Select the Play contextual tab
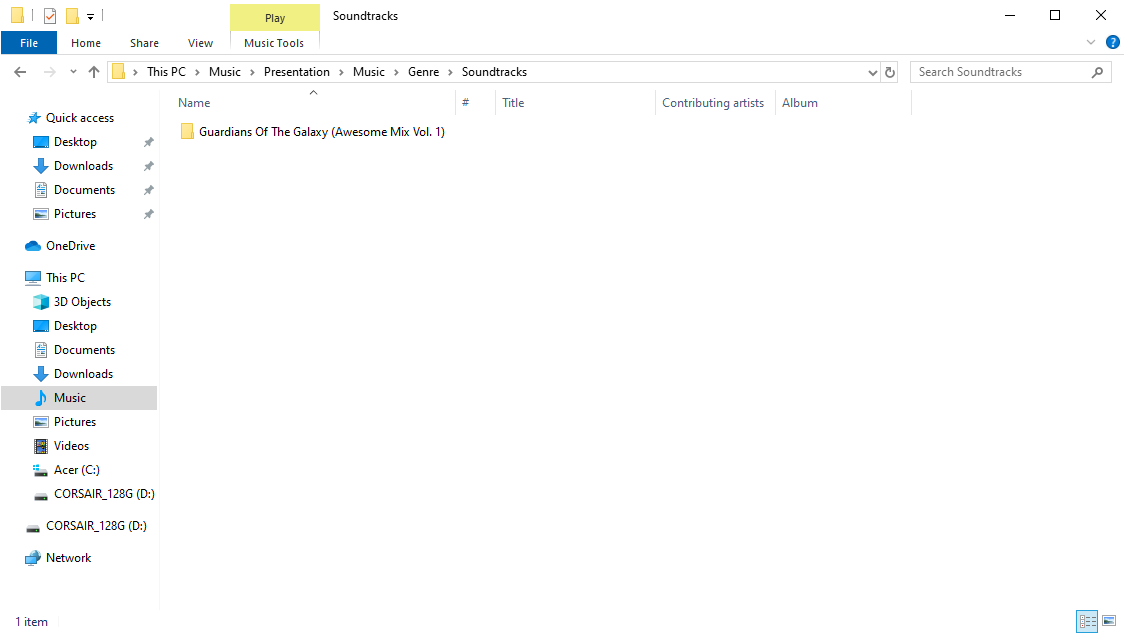This screenshot has width=1125, height=634. click(275, 18)
